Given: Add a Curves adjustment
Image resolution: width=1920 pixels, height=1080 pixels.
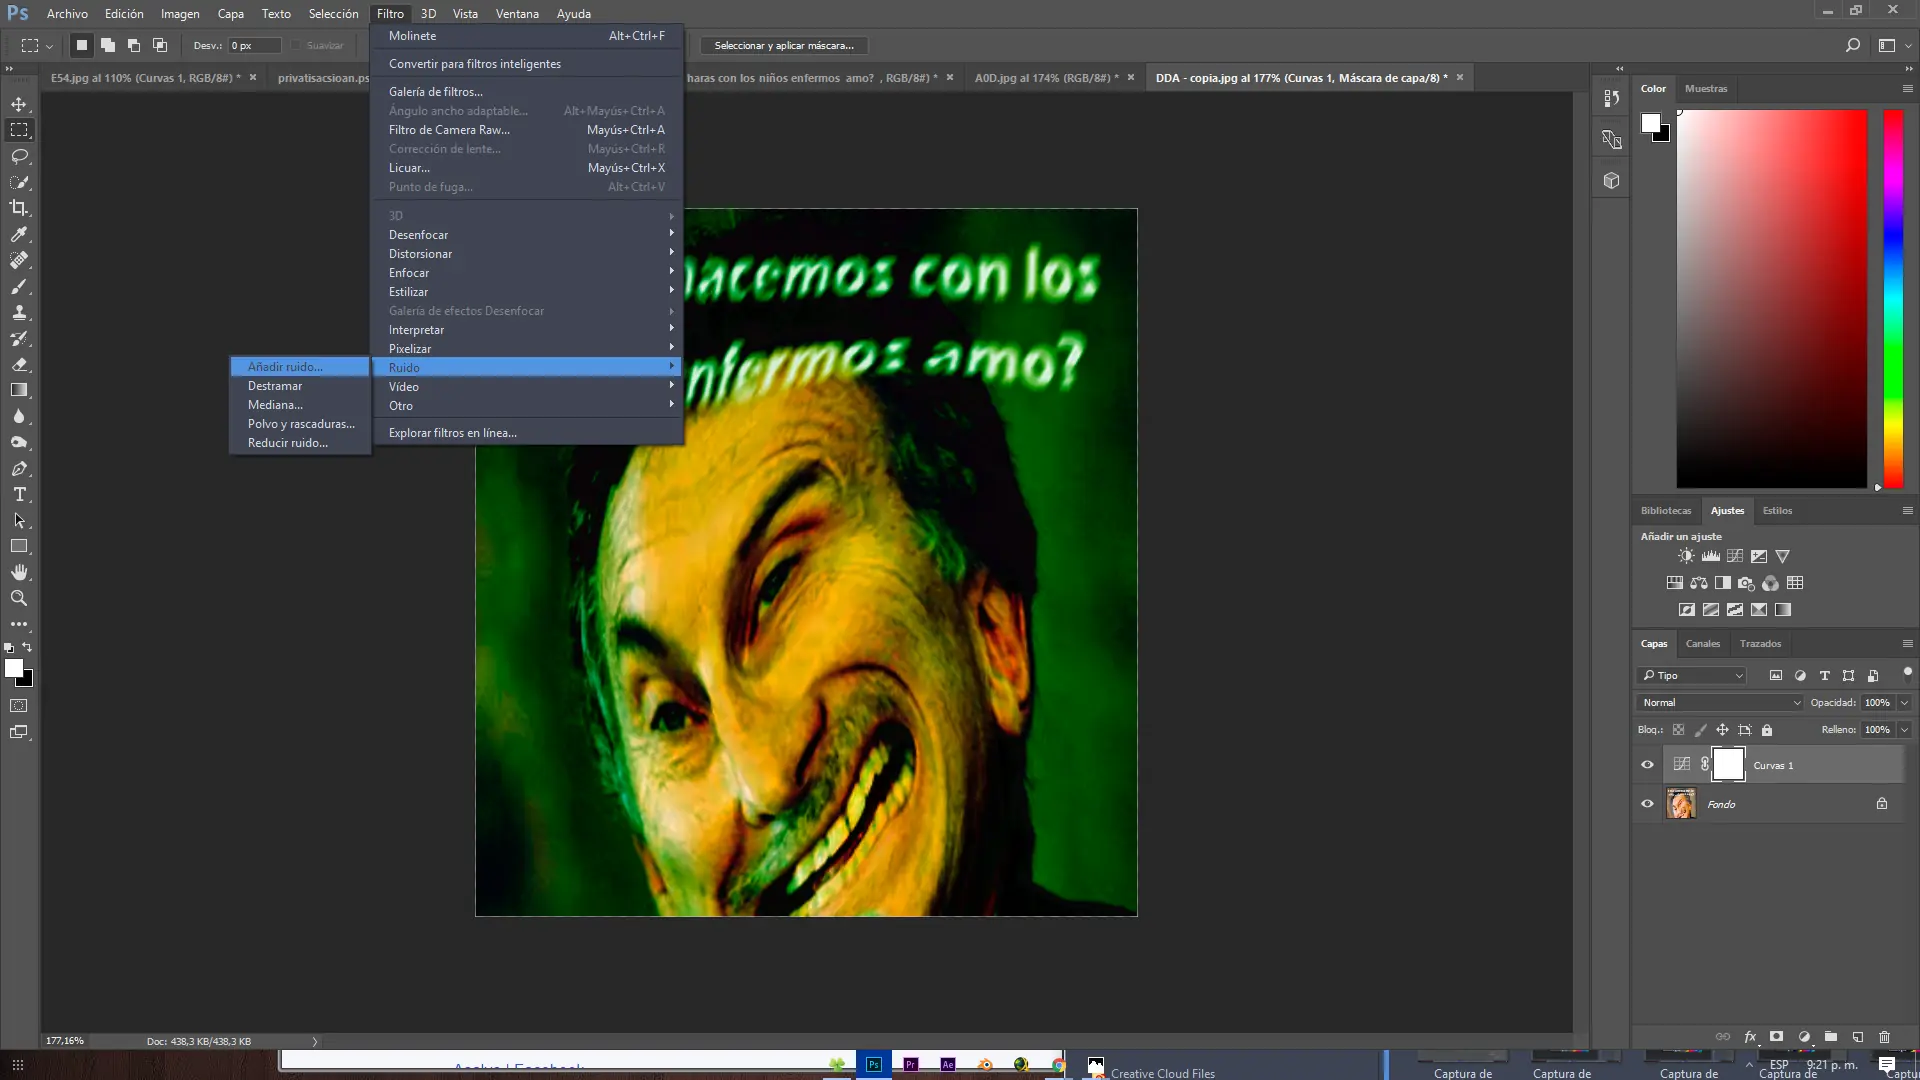Looking at the screenshot, I should click(x=1735, y=556).
